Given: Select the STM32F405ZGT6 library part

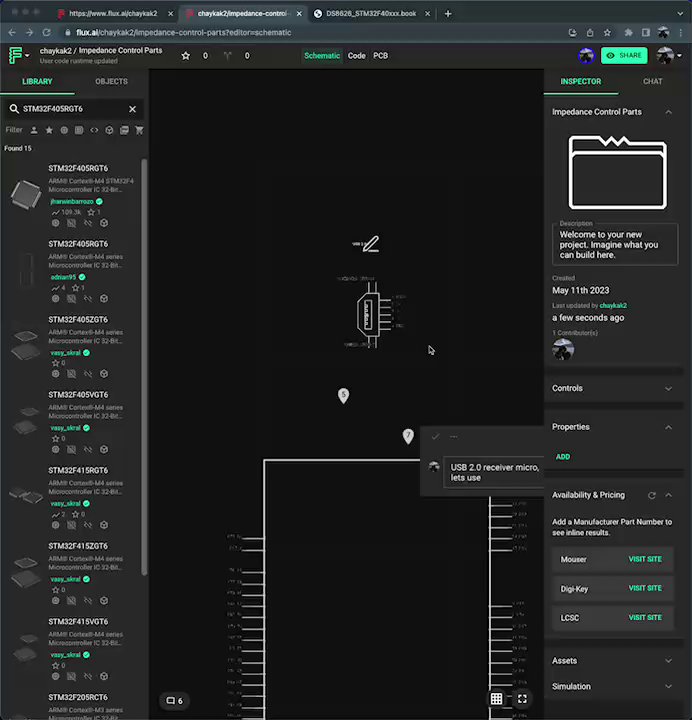Looking at the screenshot, I should click(72, 347).
